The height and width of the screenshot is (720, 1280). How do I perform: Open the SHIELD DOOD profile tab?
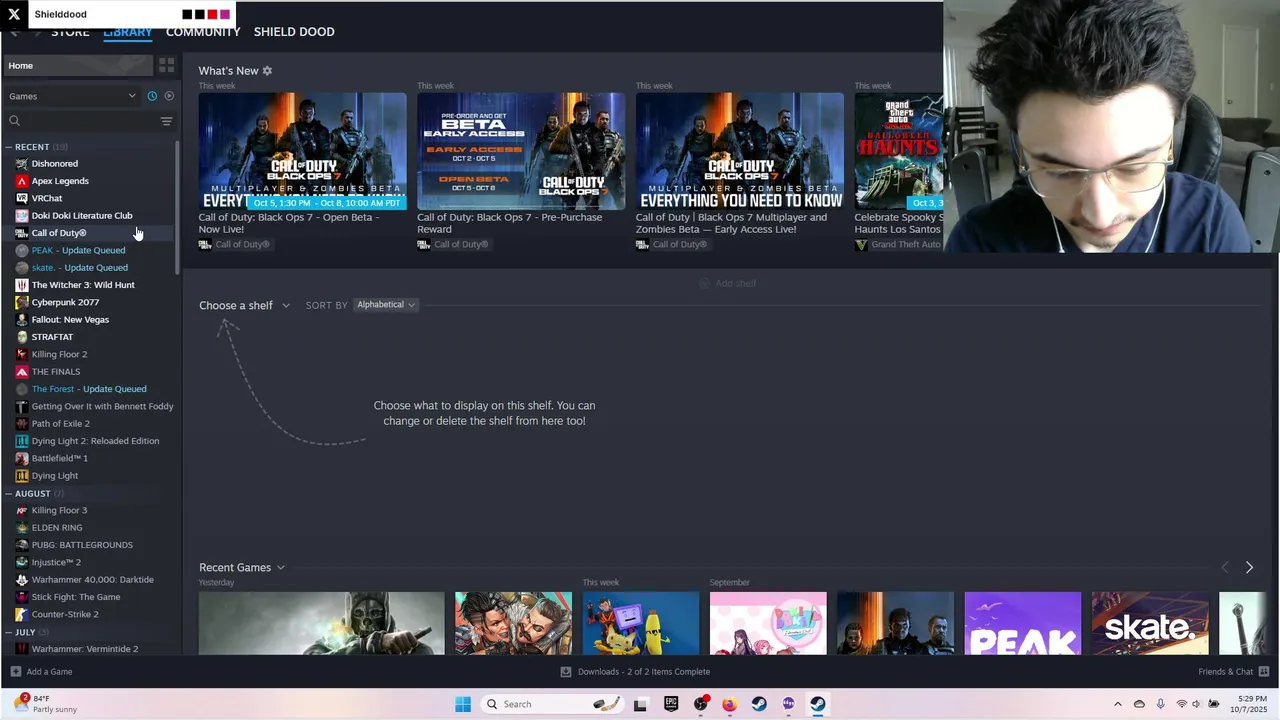(294, 32)
